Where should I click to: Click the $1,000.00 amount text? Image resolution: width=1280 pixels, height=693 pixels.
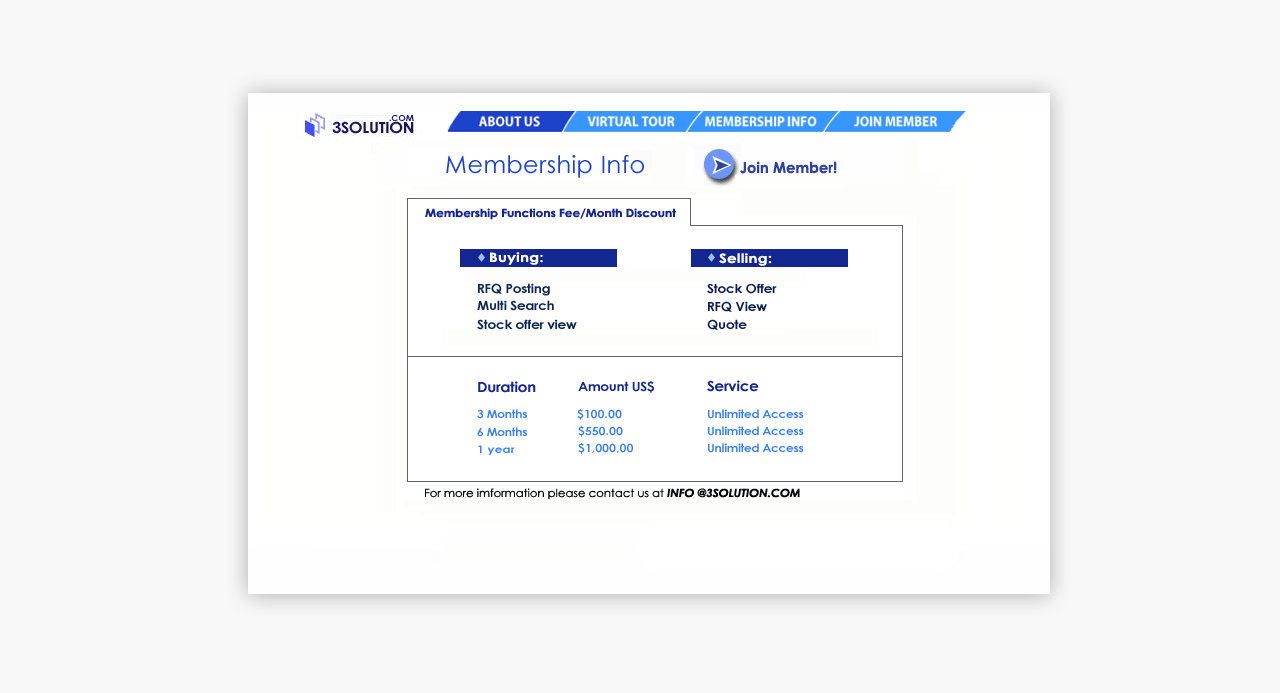point(605,448)
